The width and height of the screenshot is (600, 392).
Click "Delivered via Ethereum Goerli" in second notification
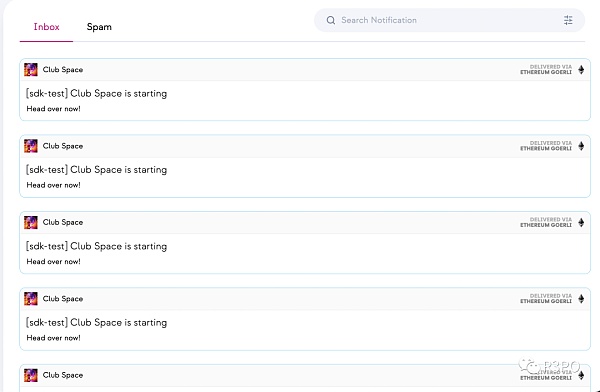tap(546, 146)
